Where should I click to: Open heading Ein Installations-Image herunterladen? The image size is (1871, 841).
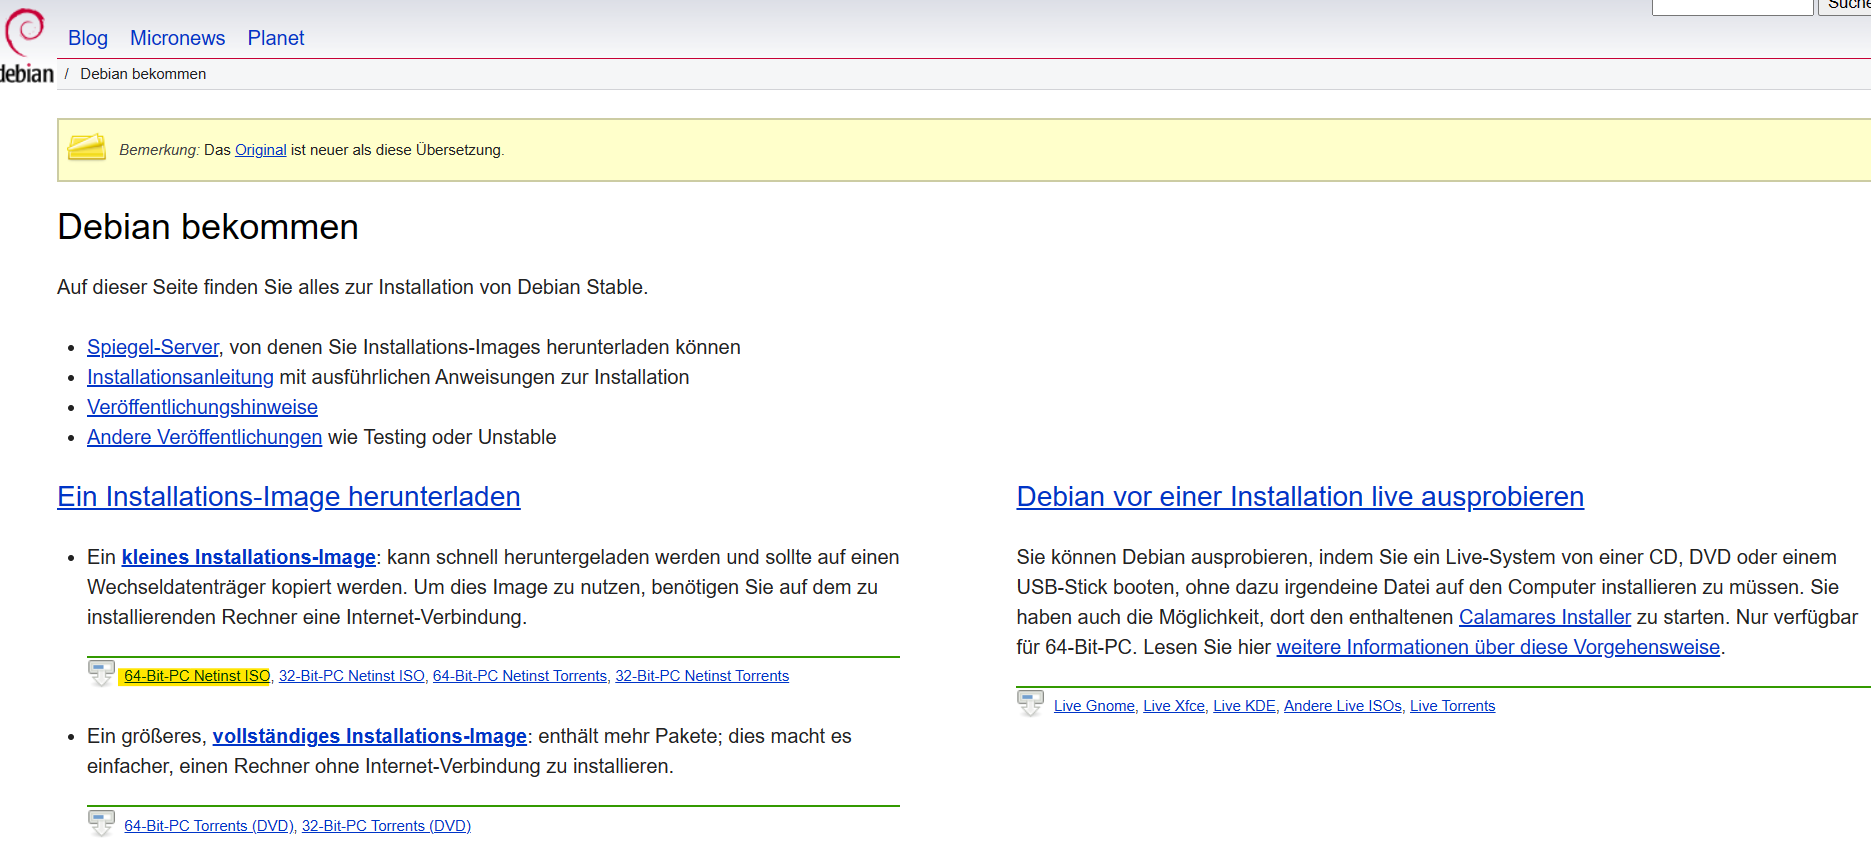tap(289, 497)
